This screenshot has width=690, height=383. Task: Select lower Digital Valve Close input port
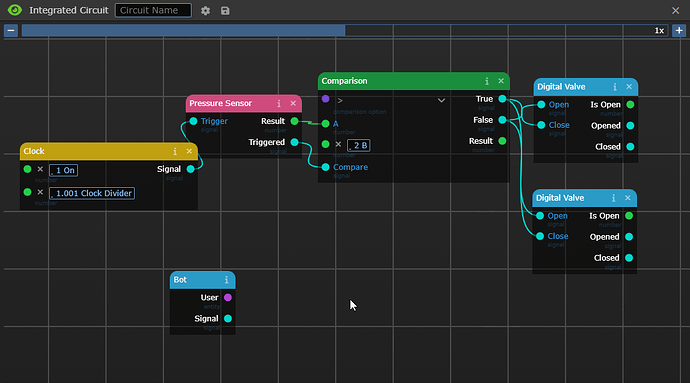(x=540, y=236)
